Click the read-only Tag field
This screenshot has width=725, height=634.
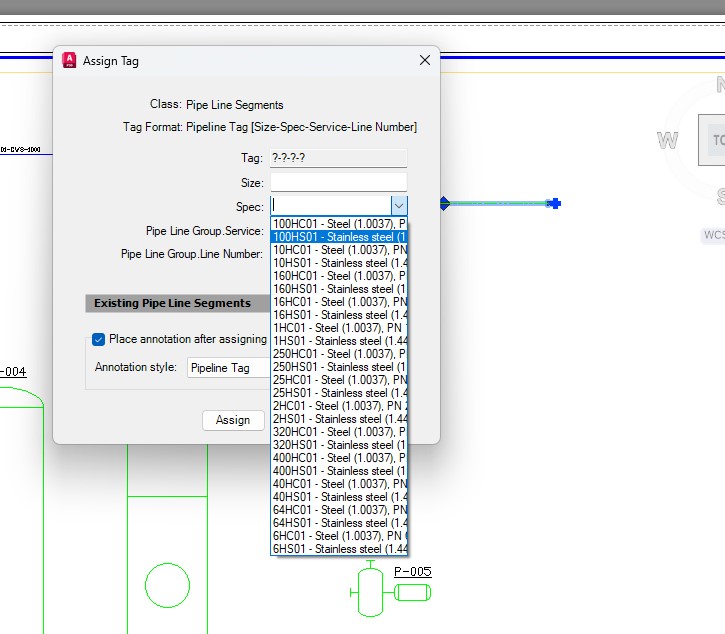338,158
